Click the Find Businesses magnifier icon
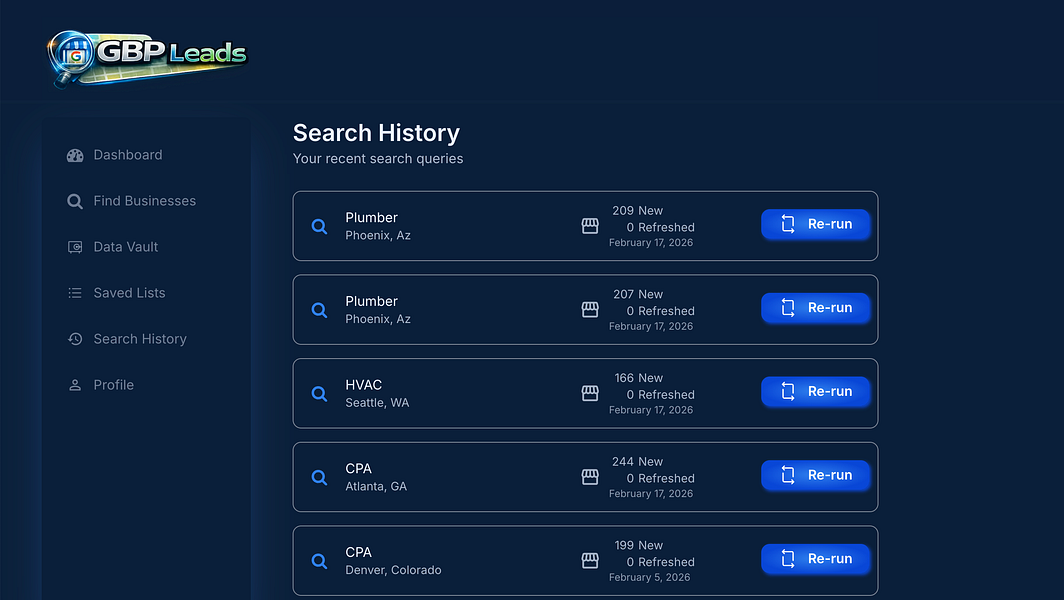Viewport: 1064px width, 600px height. tap(75, 202)
